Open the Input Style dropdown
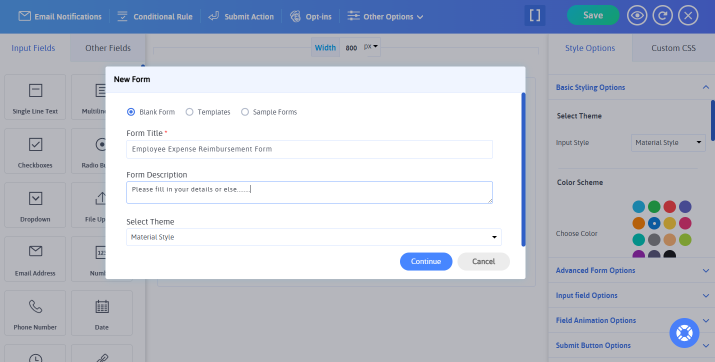Screen dimensions: 715x362 point(668,143)
